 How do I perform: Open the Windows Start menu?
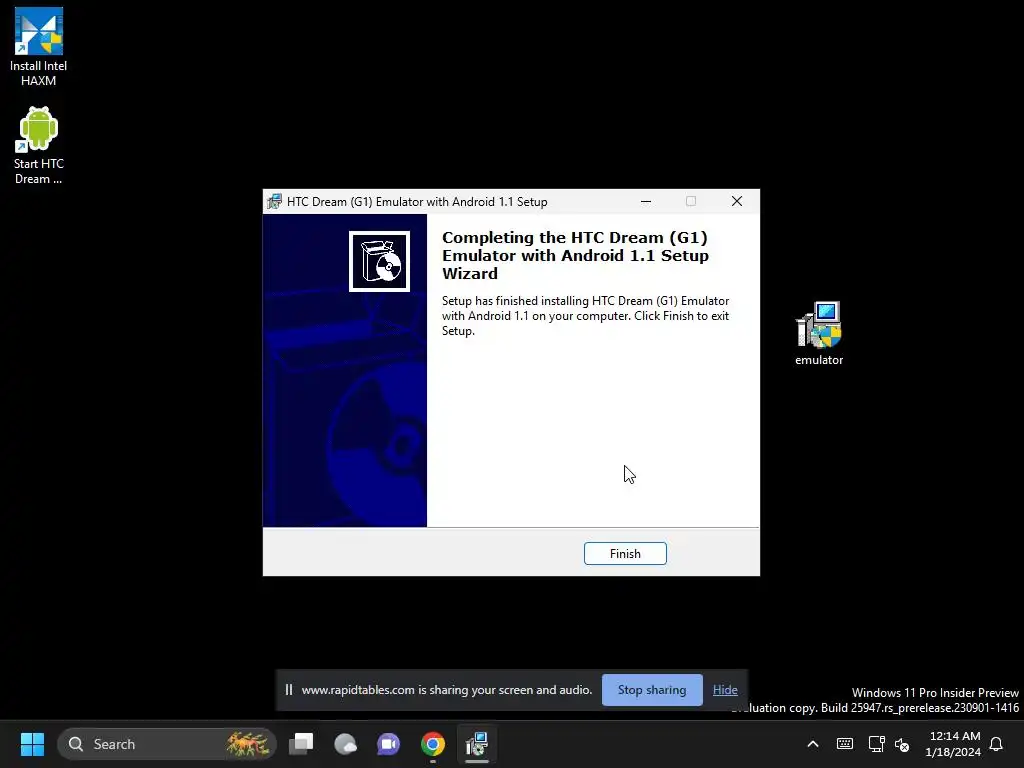32,744
